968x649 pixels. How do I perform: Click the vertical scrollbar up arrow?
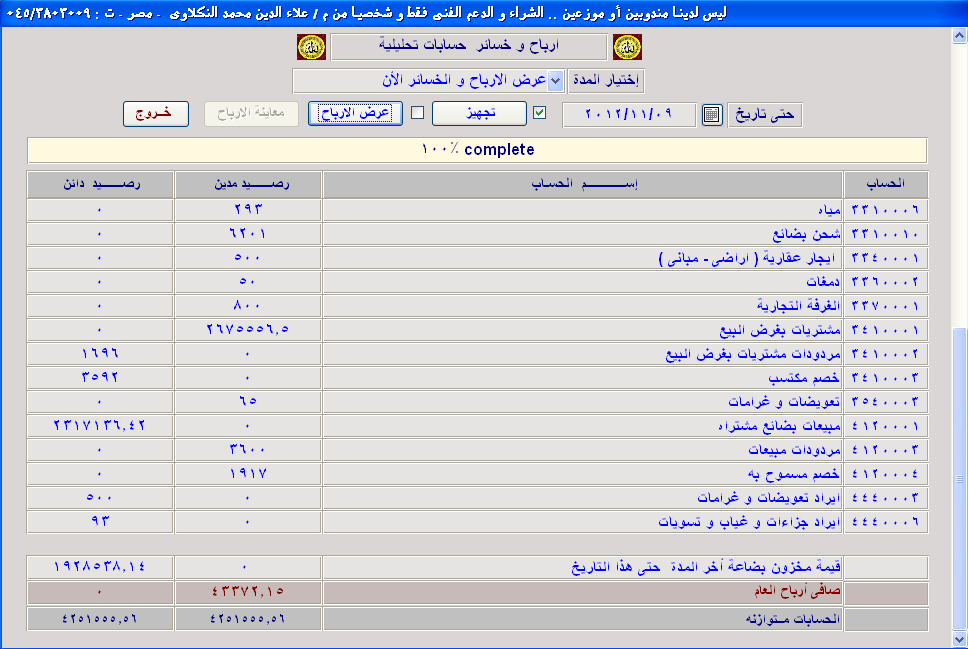959,36
